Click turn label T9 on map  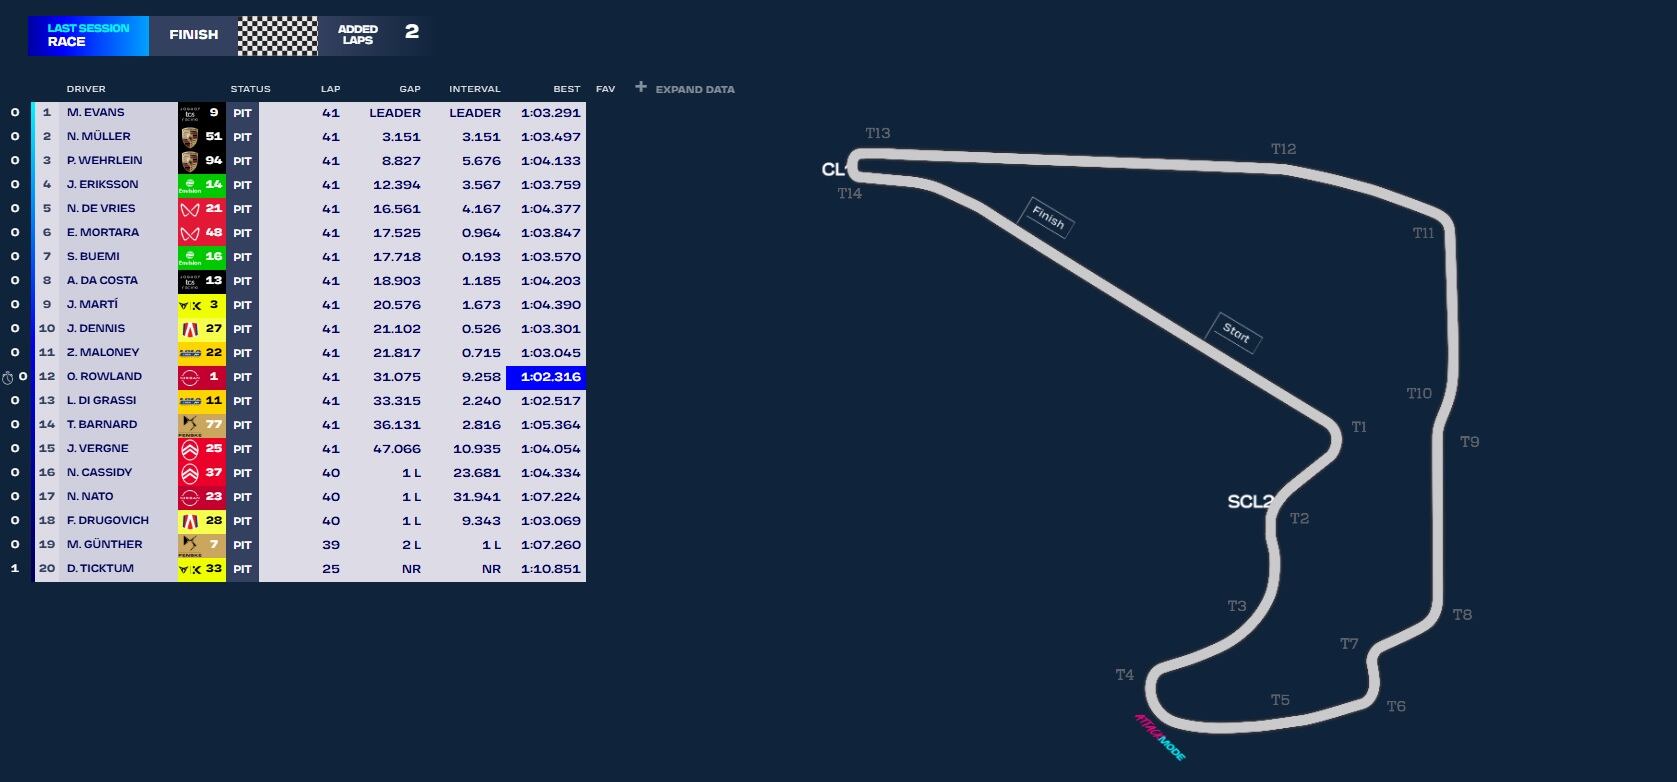click(x=1469, y=442)
